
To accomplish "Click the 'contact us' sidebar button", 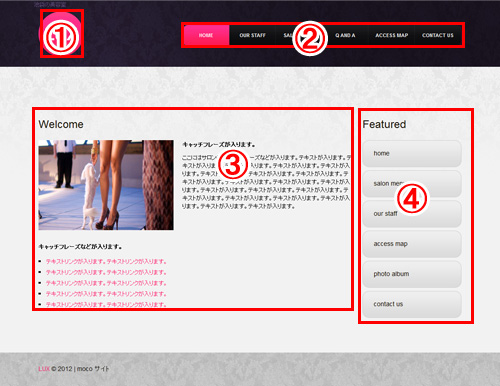I will pos(412,304).
